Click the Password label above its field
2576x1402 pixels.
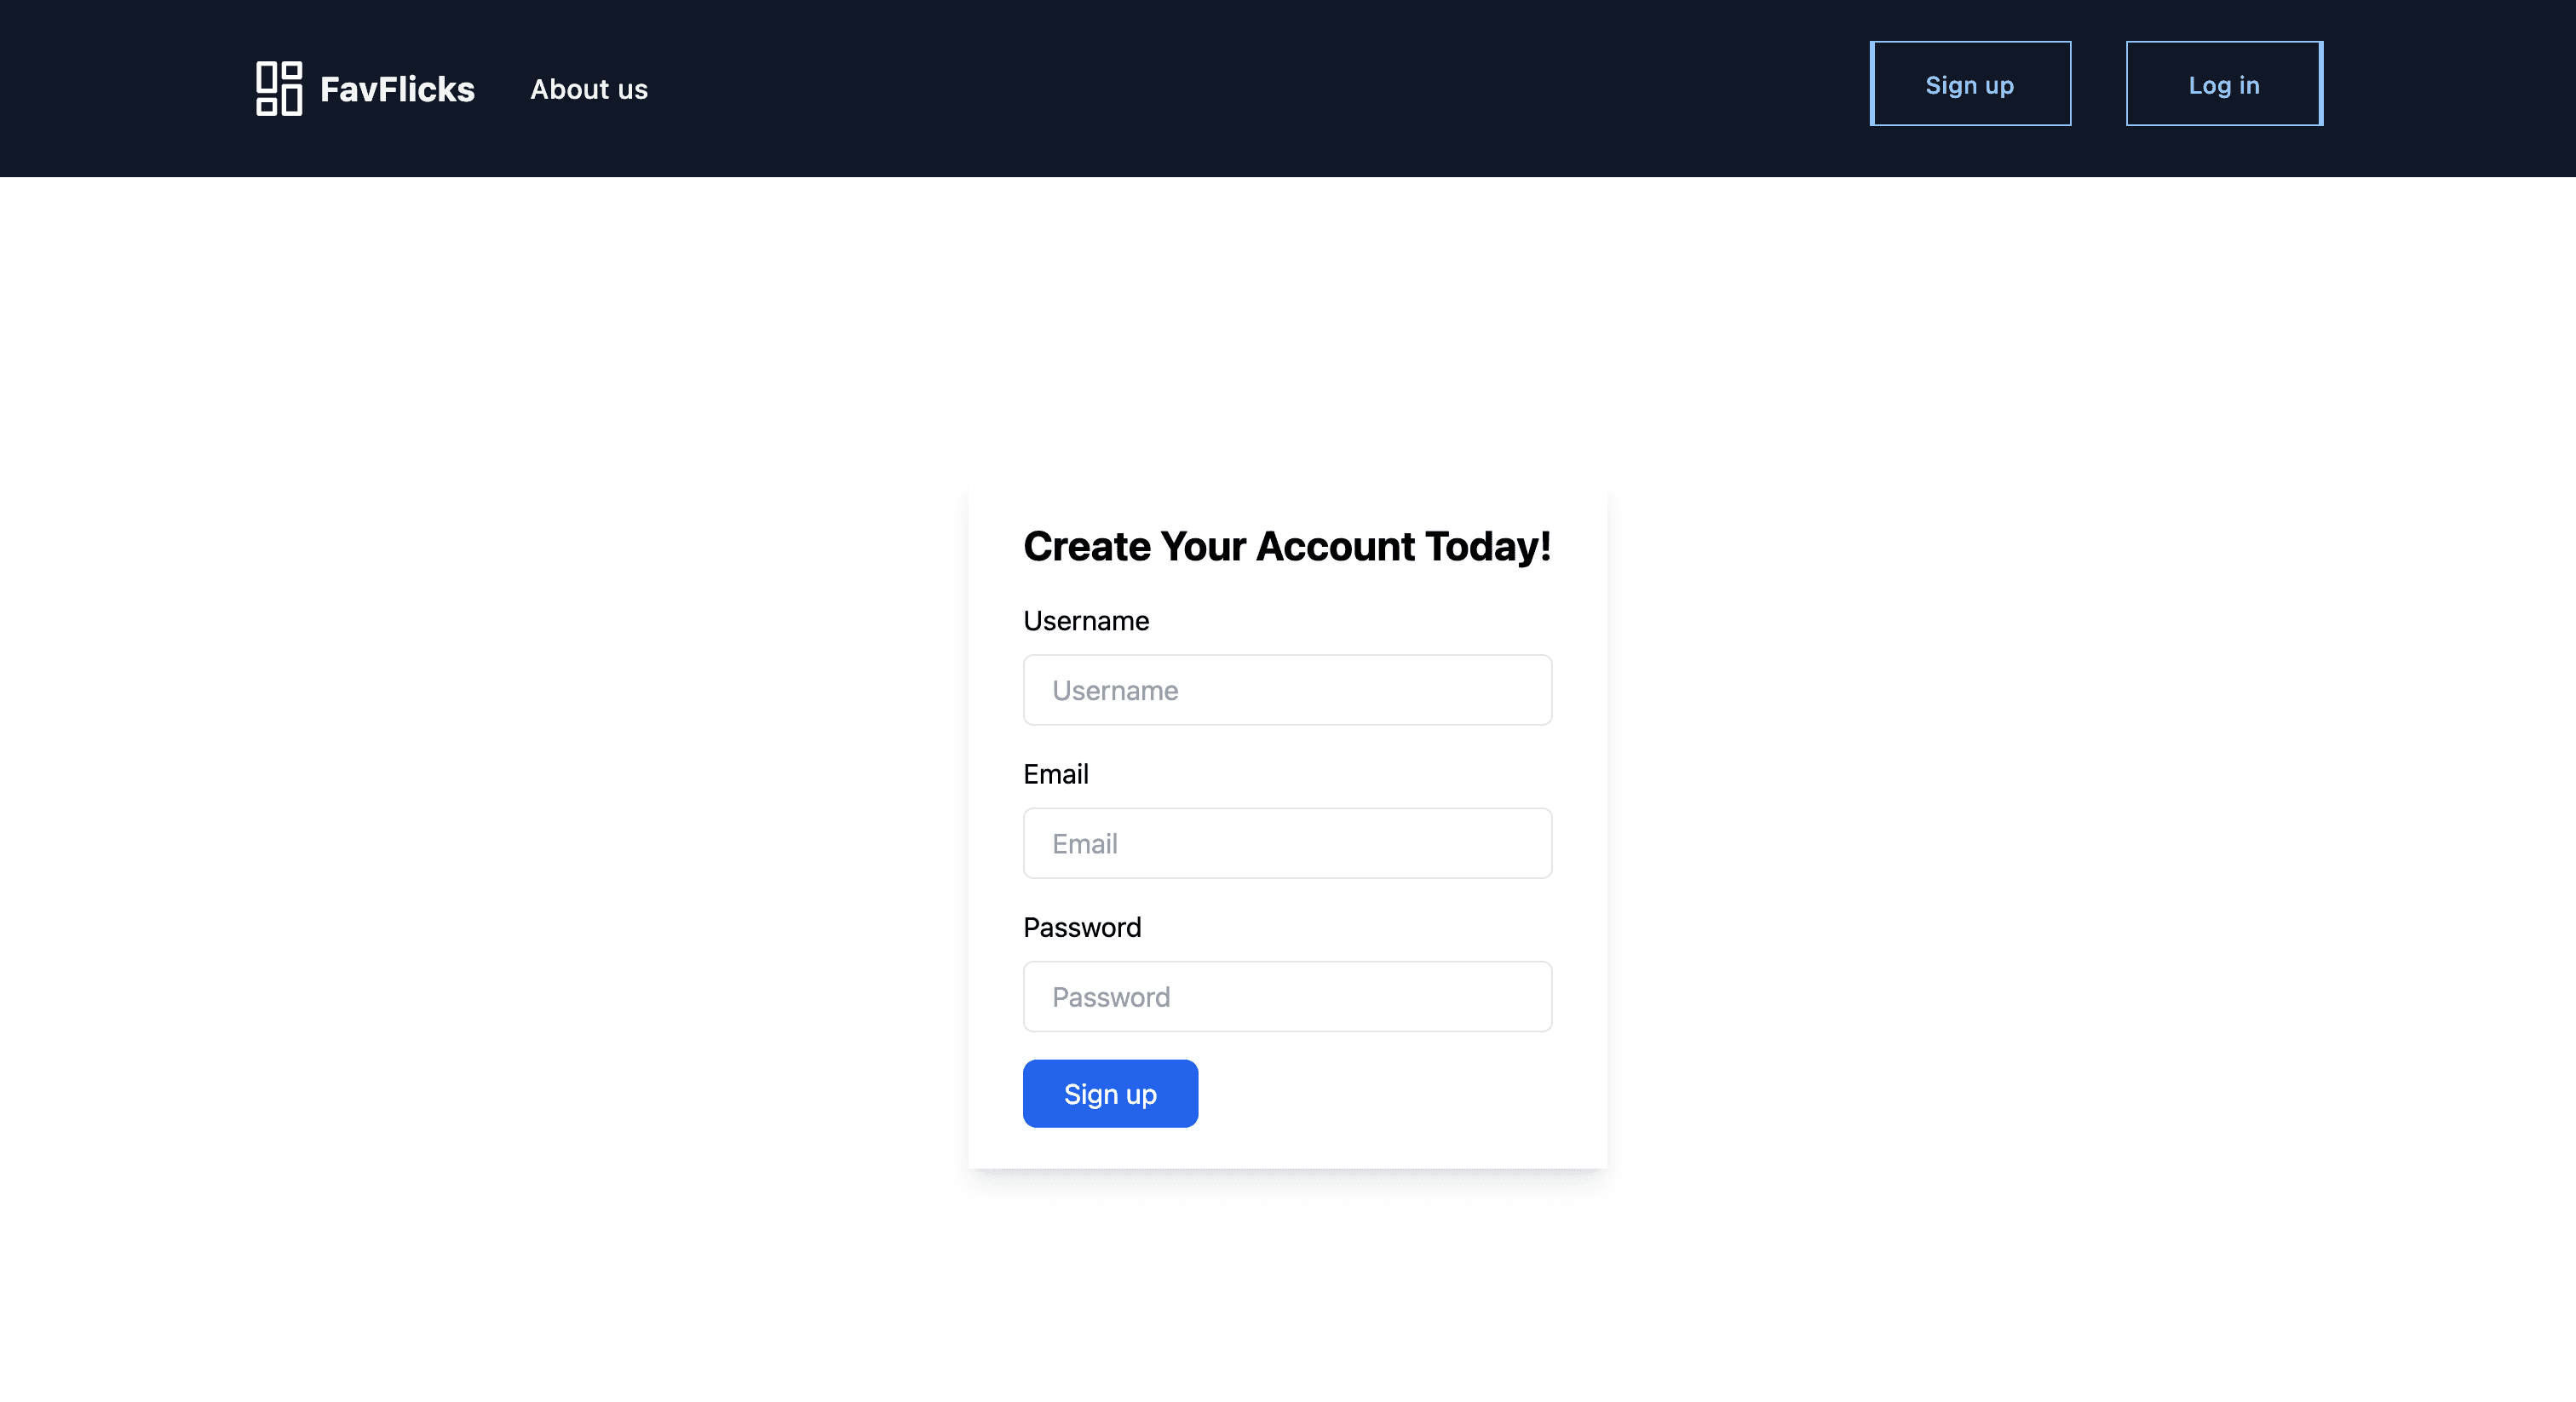tap(1082, 927)
